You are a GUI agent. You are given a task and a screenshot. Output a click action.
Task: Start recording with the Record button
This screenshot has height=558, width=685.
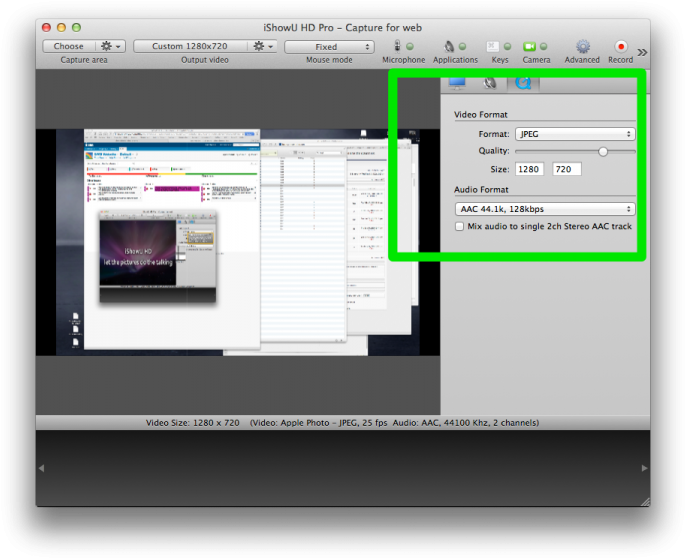[x=621, y=46]
